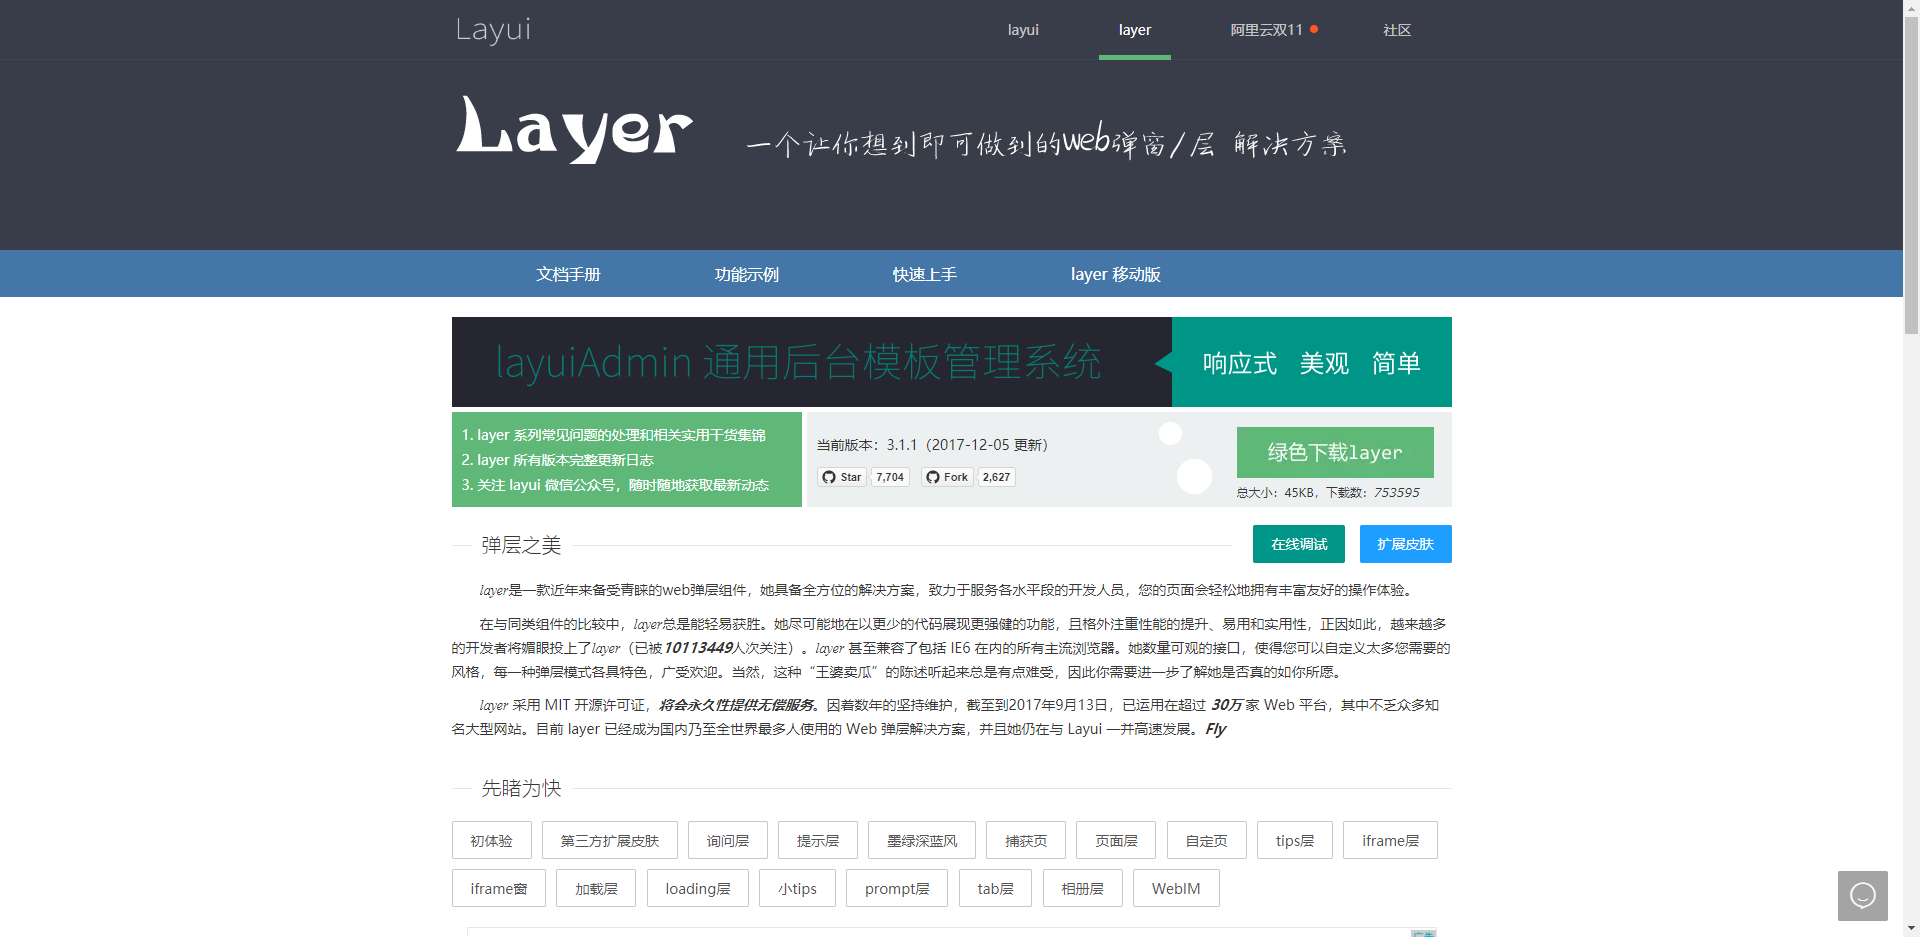This screenshot has width=1920, height=937.
Task: Open 快速上手 quick start menu
Action: 924,274
